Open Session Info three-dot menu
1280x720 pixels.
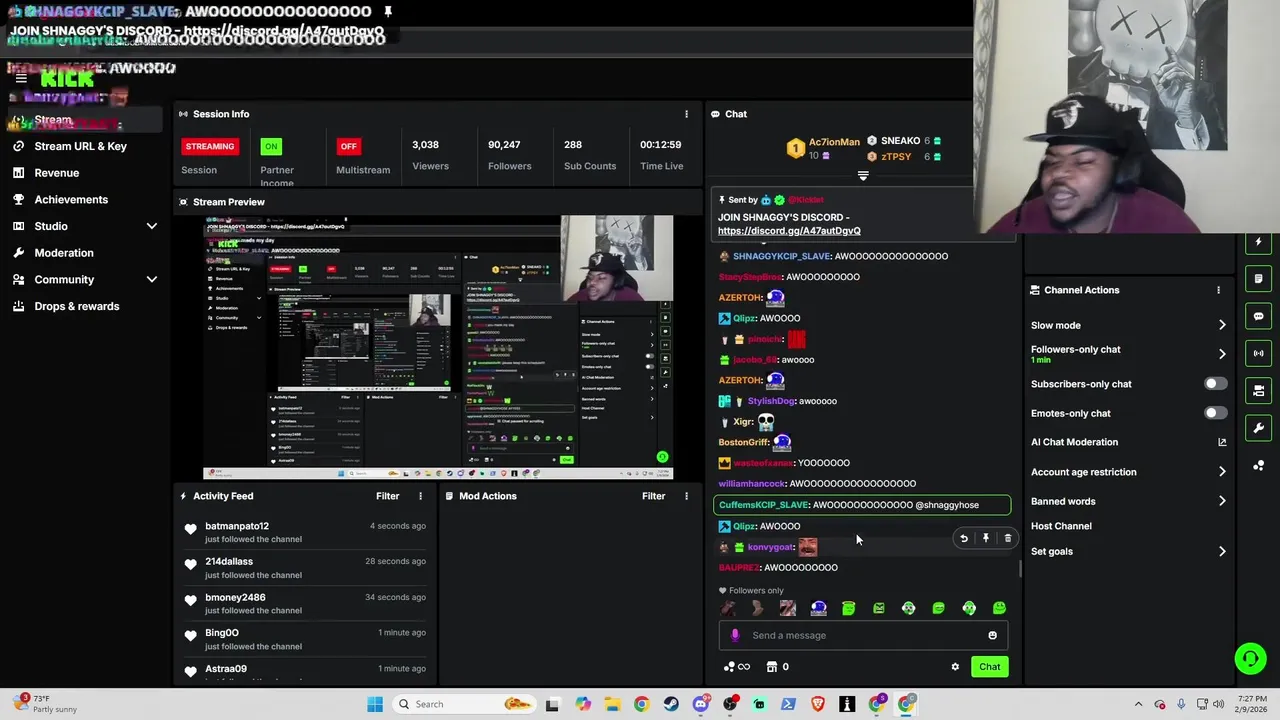click(x=686, y=114)
